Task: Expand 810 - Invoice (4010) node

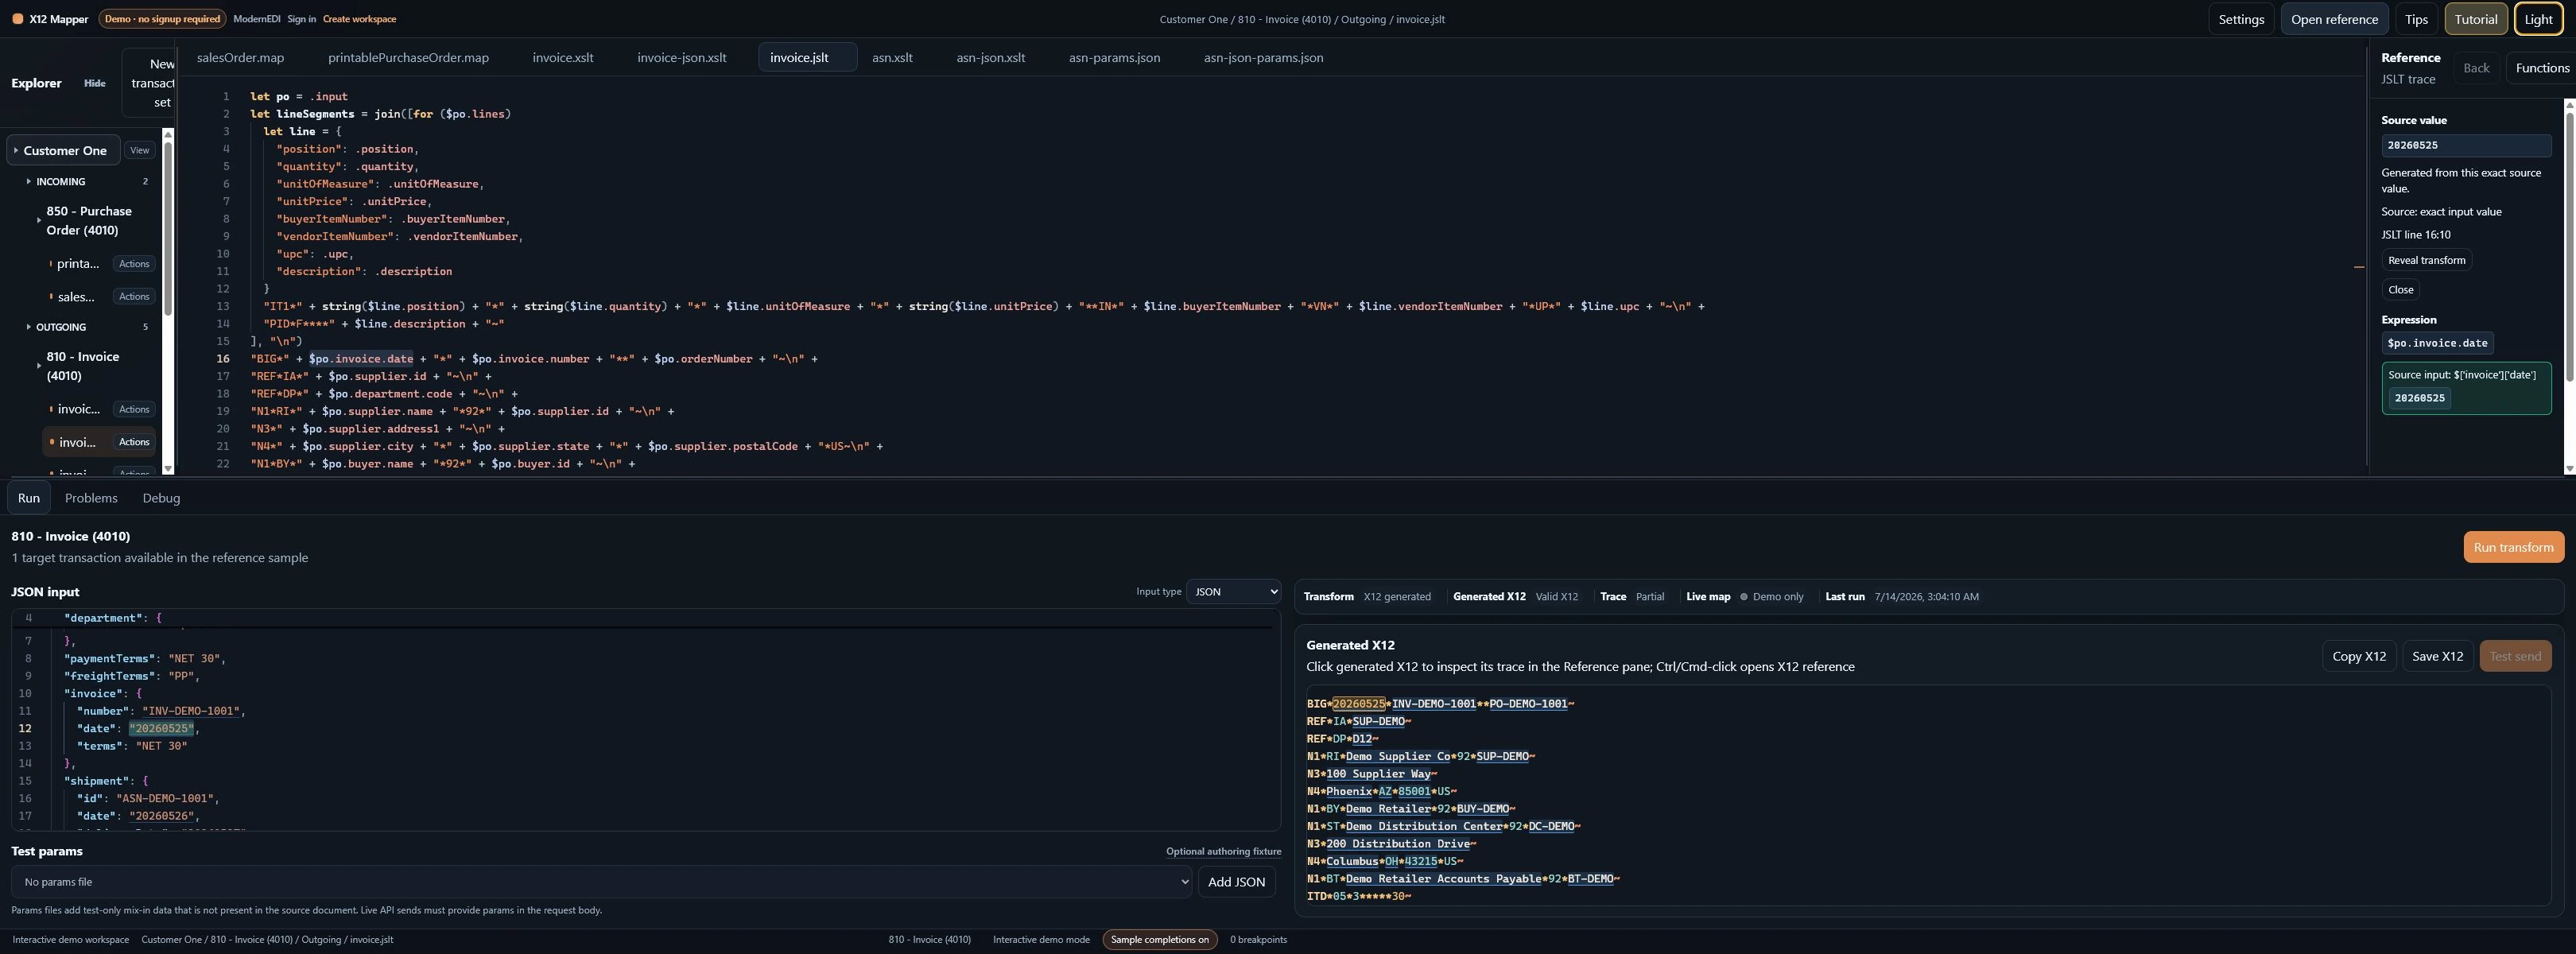Action: pyautogui.click(x=83, y=366)
